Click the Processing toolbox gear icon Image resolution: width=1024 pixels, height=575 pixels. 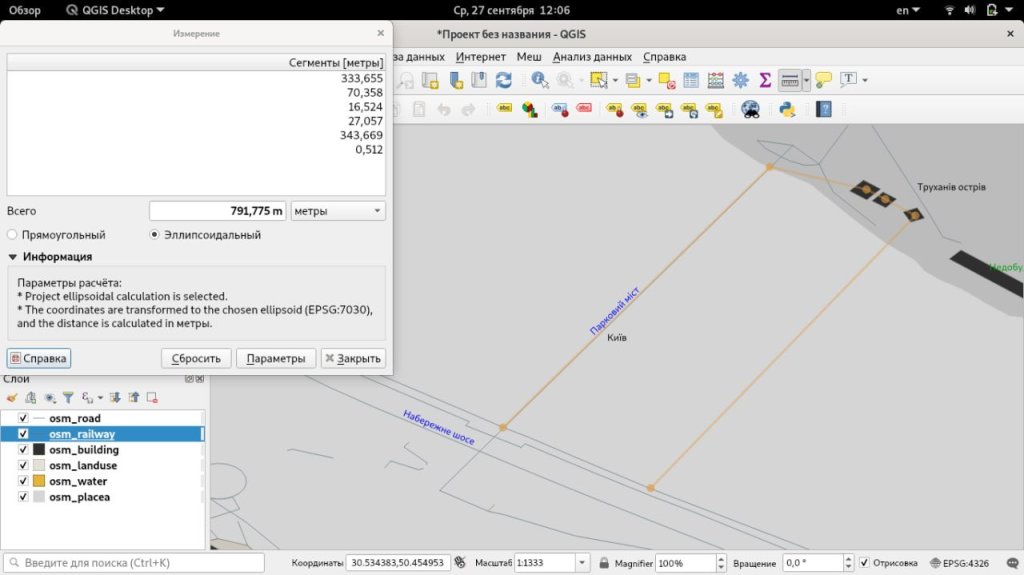[741, 80]
